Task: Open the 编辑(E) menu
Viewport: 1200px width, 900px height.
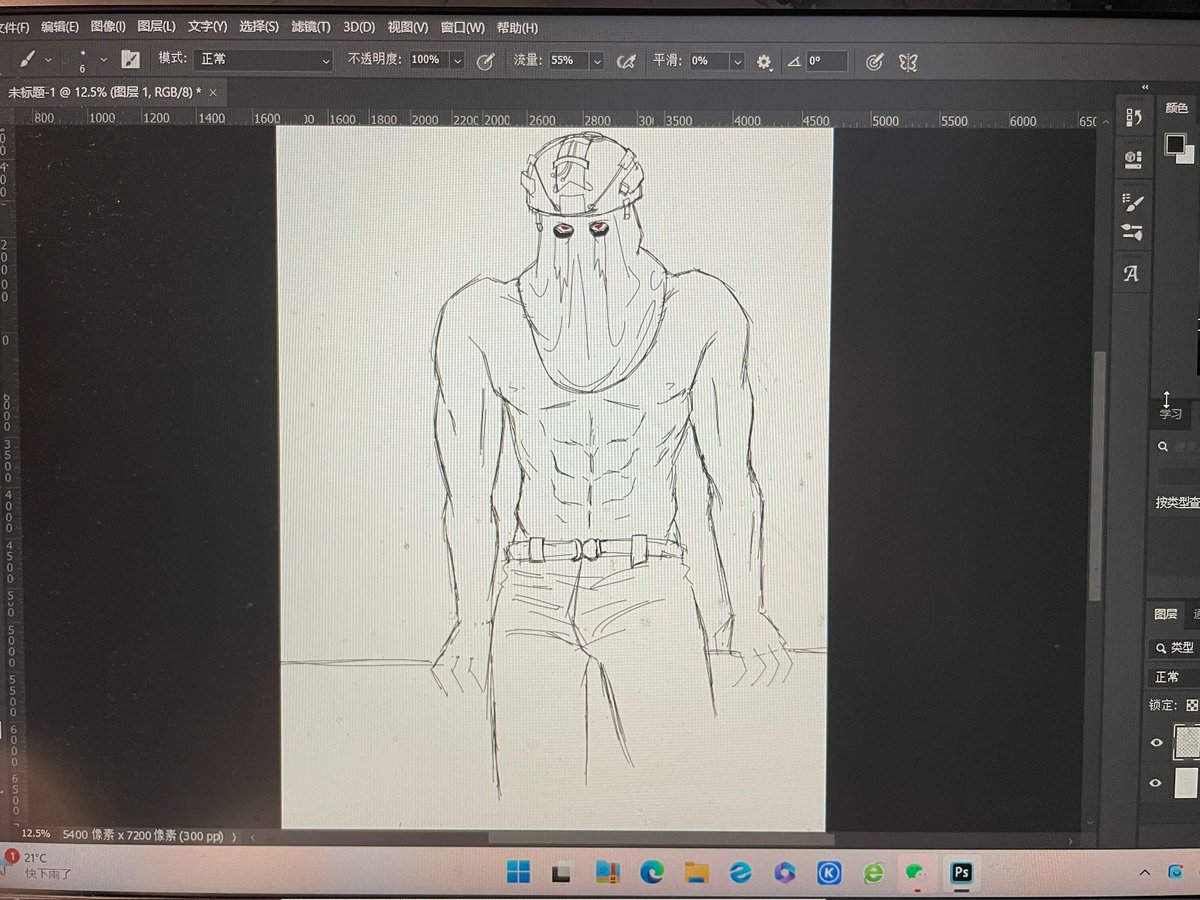Action: tap(61, 27)
